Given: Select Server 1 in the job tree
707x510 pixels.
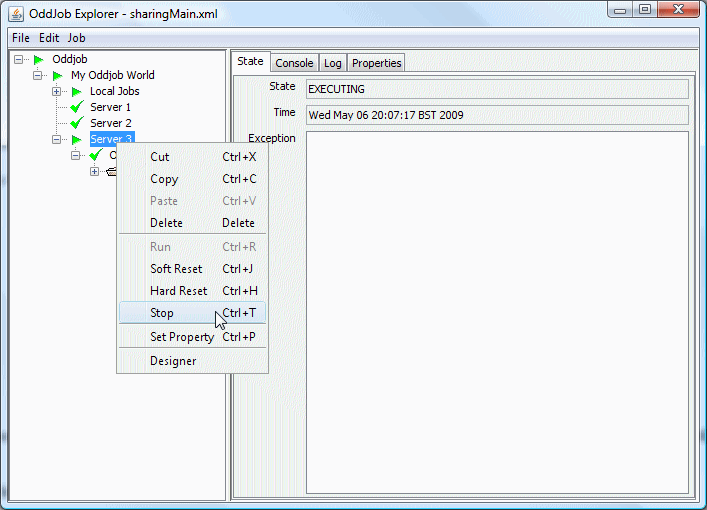Looking at the screenshot, I should point(110,107).
